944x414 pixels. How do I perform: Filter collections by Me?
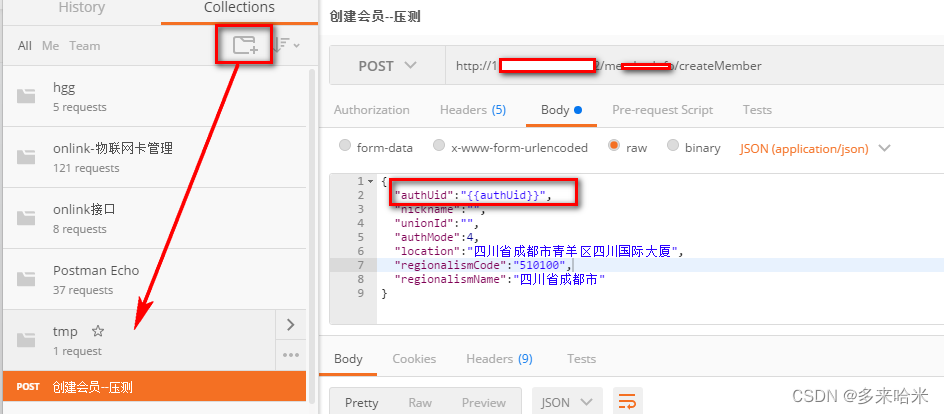coord(51,46)
